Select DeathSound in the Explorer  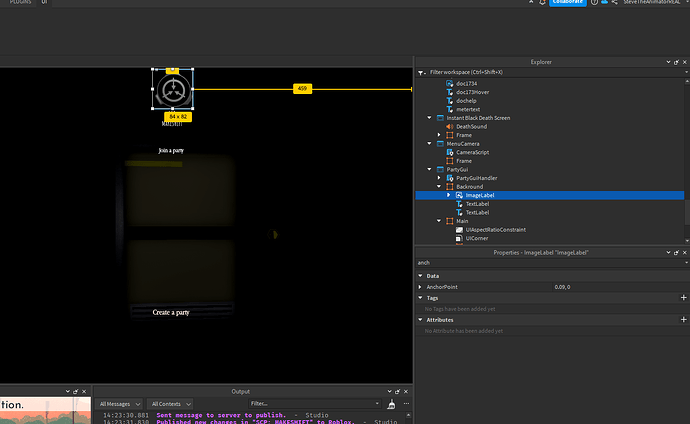(471, 126)
